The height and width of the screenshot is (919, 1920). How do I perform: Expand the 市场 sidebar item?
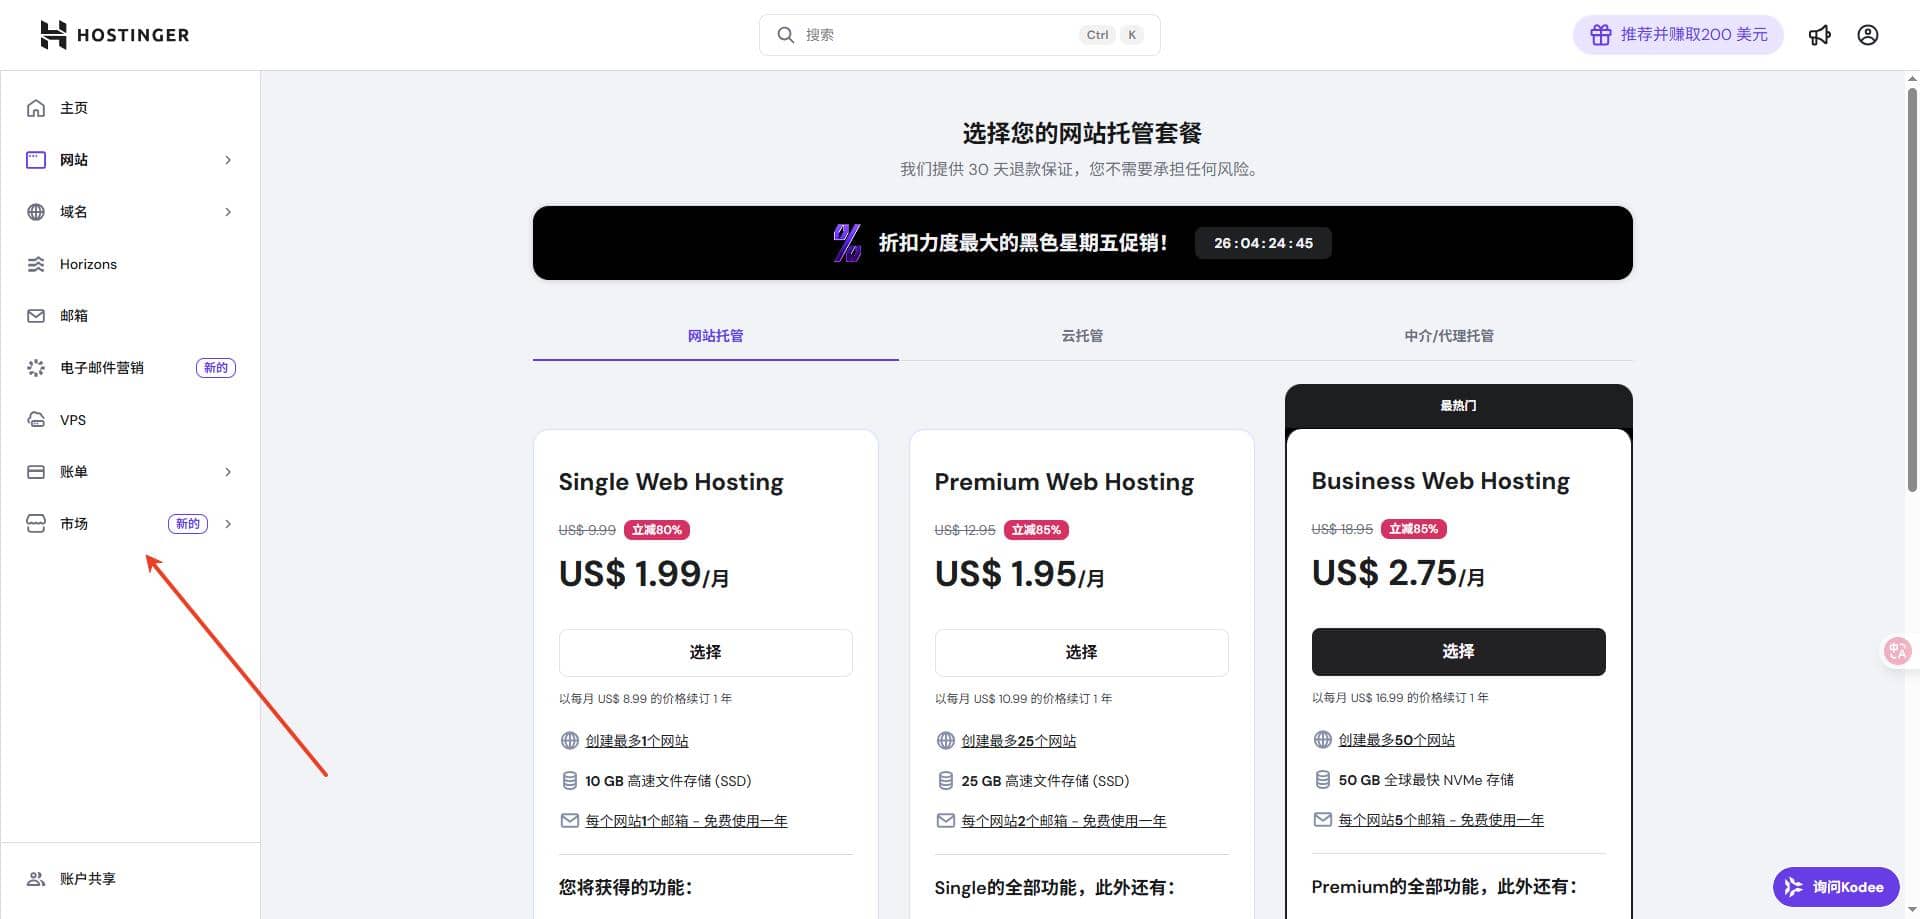coord(228,523)
